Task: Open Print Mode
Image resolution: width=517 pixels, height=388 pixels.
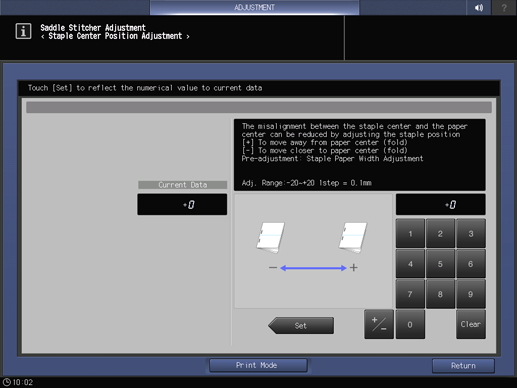Action: [x=258, y=365]
